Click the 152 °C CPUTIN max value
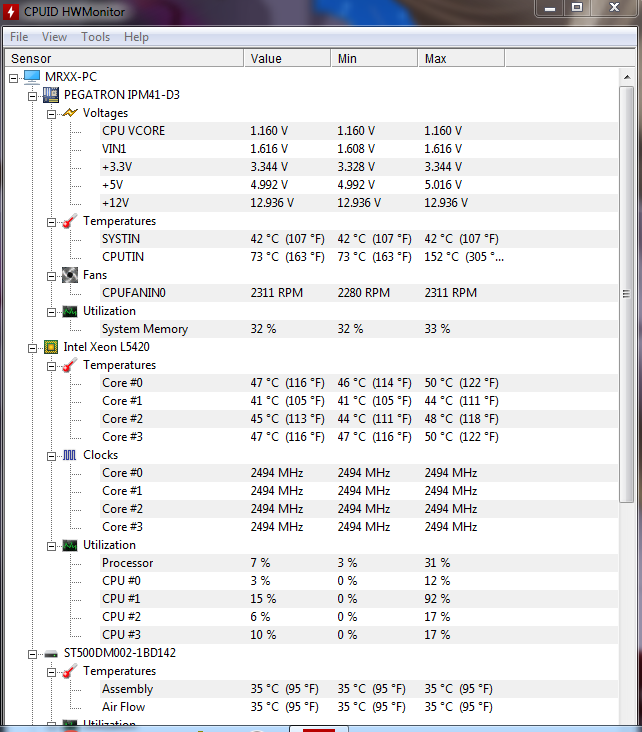Viewport: 642px width, 732px height. [464, 257]
